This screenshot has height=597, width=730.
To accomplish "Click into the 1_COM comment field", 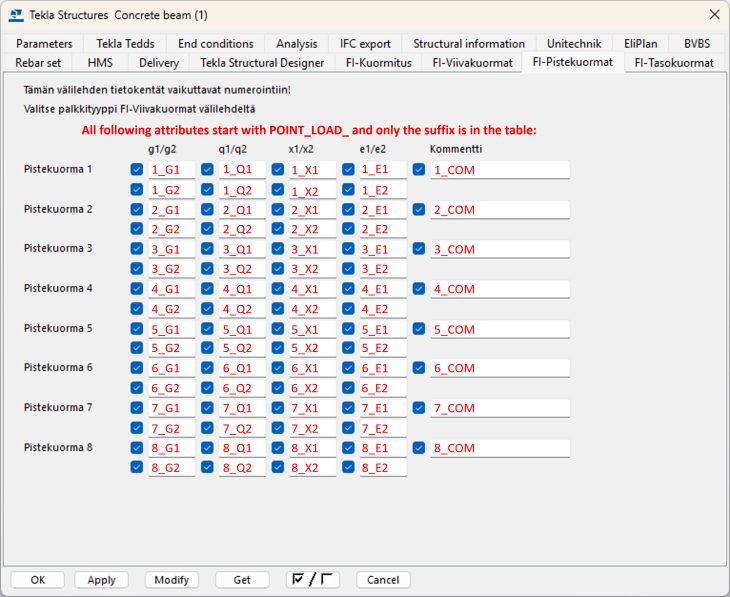I will (500, 170).
